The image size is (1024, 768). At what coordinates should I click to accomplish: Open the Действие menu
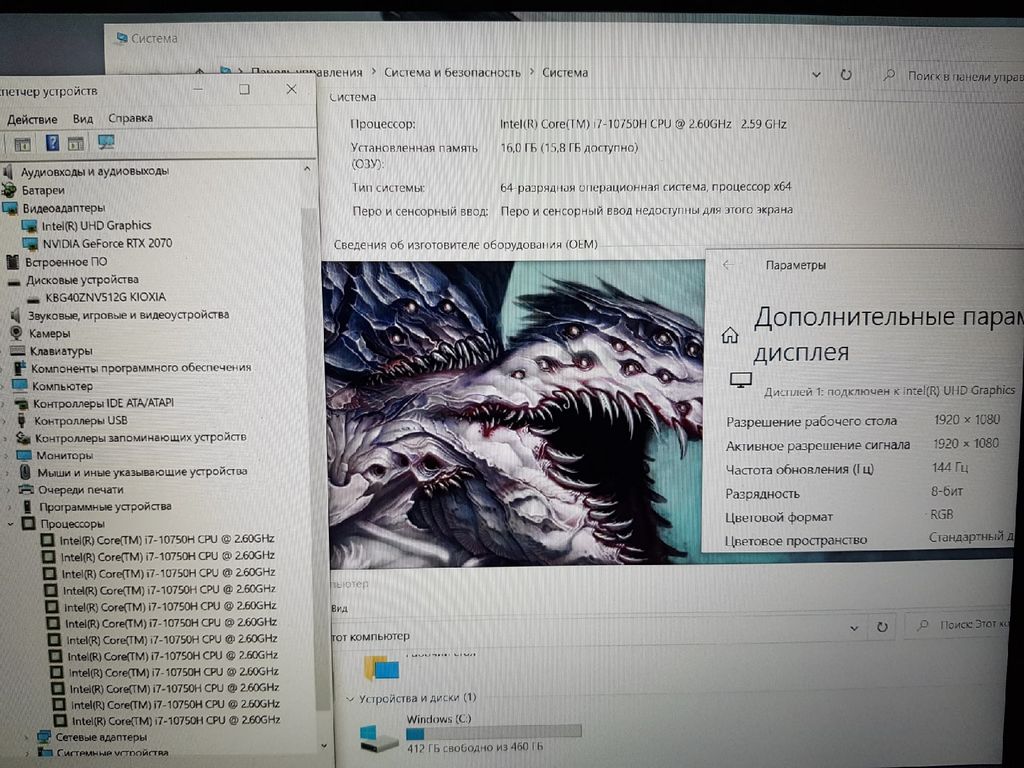[32, 119]
